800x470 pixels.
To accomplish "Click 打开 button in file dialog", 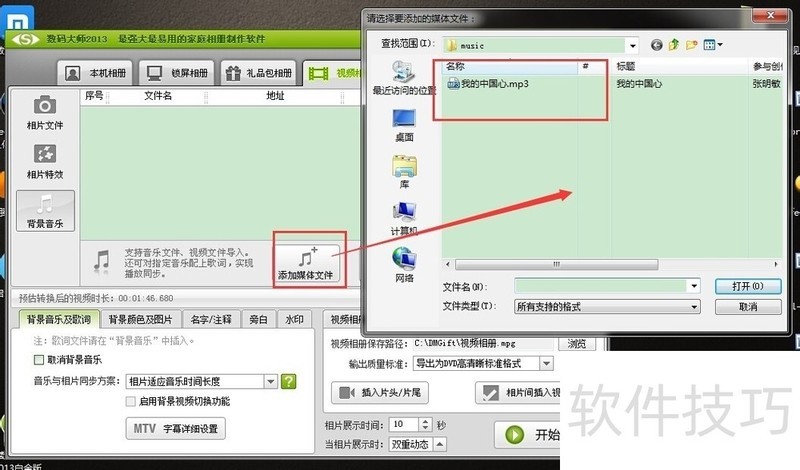I will (x=748, y=286).
